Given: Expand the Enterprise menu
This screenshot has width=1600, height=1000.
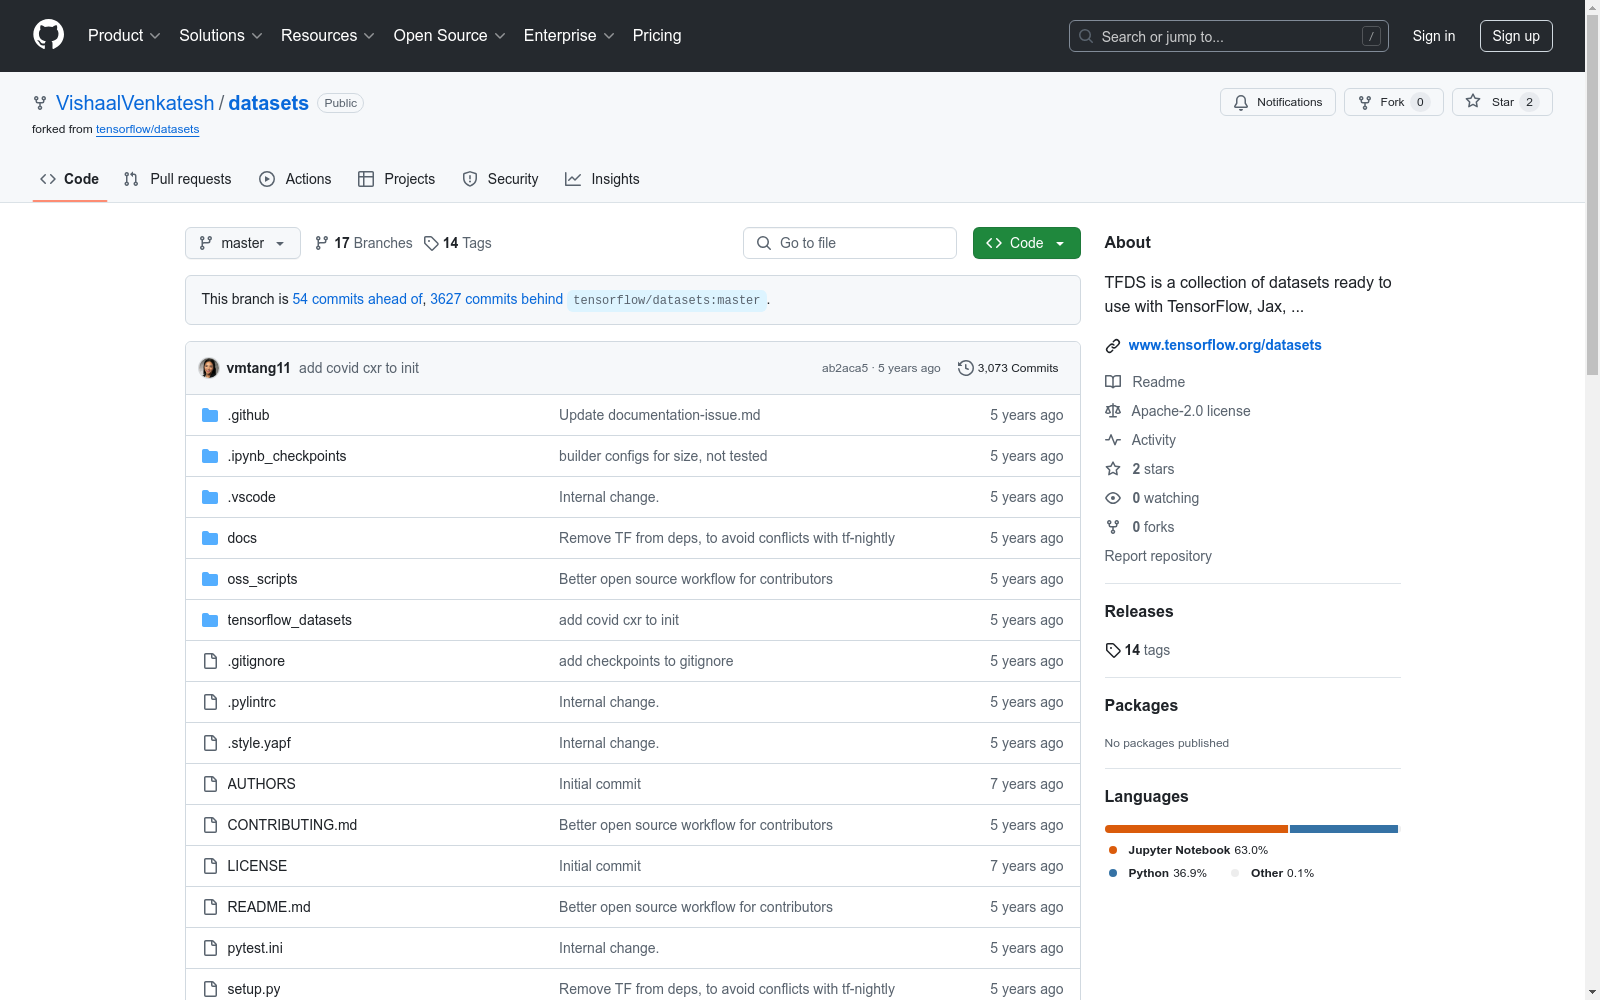Looking at the screenshot, I should point(569,36).
